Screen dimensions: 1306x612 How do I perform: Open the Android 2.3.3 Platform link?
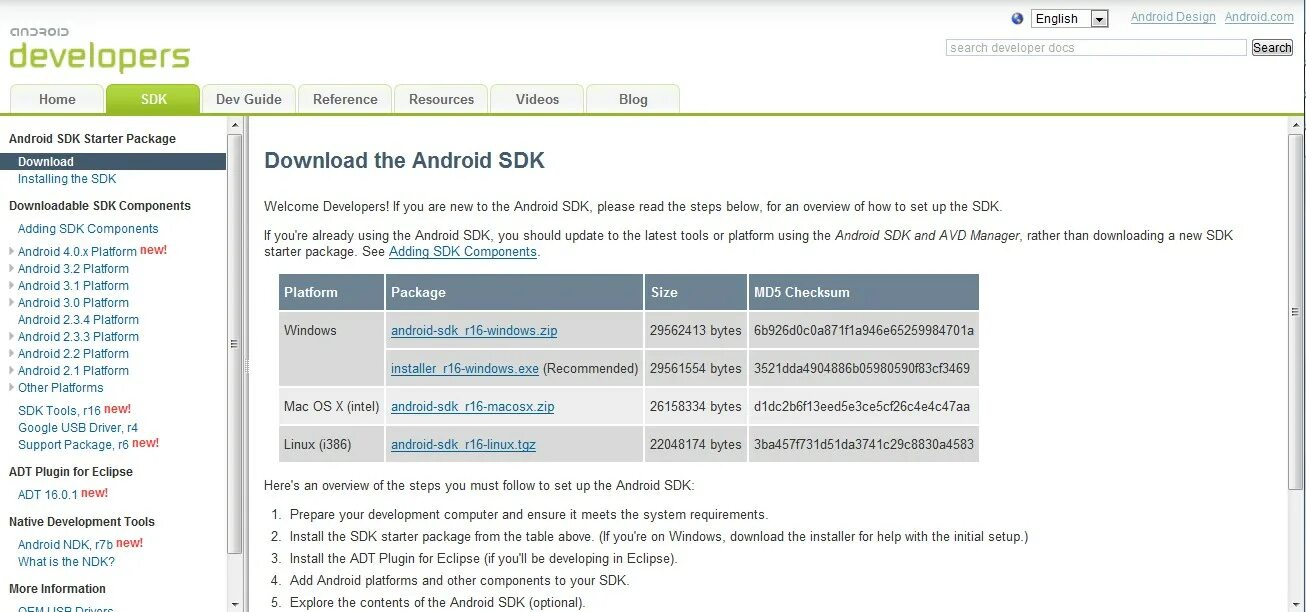[78, 337]
